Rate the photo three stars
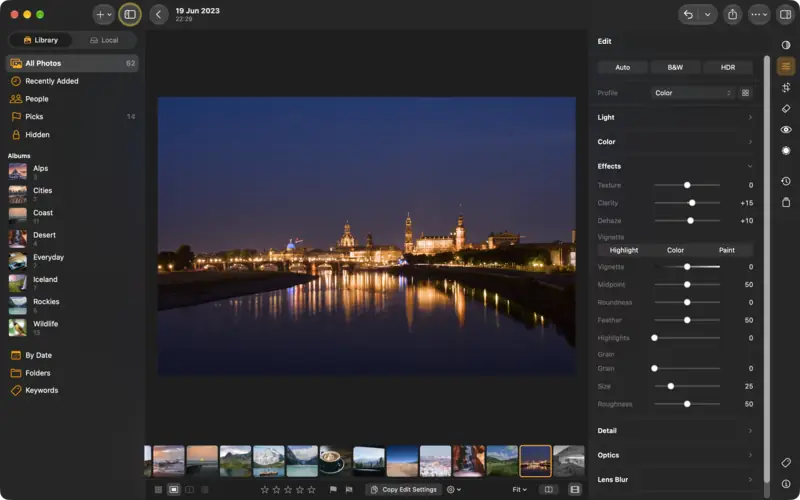 [288, 489]
